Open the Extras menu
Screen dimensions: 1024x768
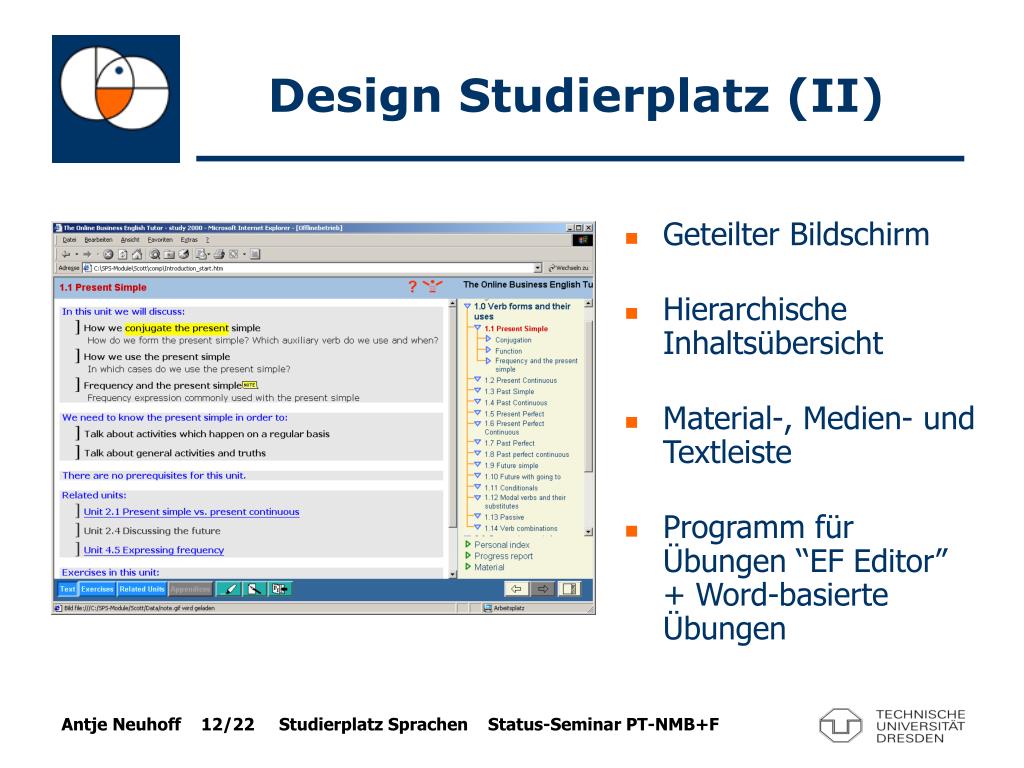point(189,240)
